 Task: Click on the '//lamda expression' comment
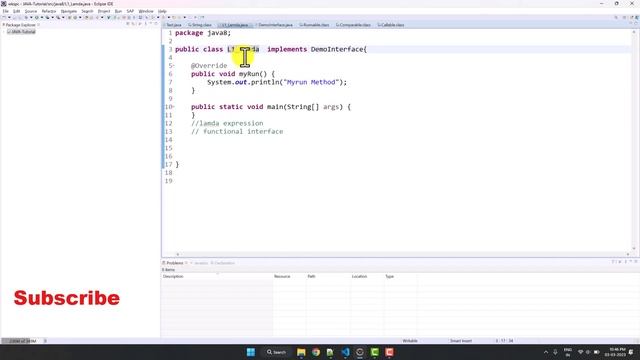pyautogui.click(x=227, y=123)
